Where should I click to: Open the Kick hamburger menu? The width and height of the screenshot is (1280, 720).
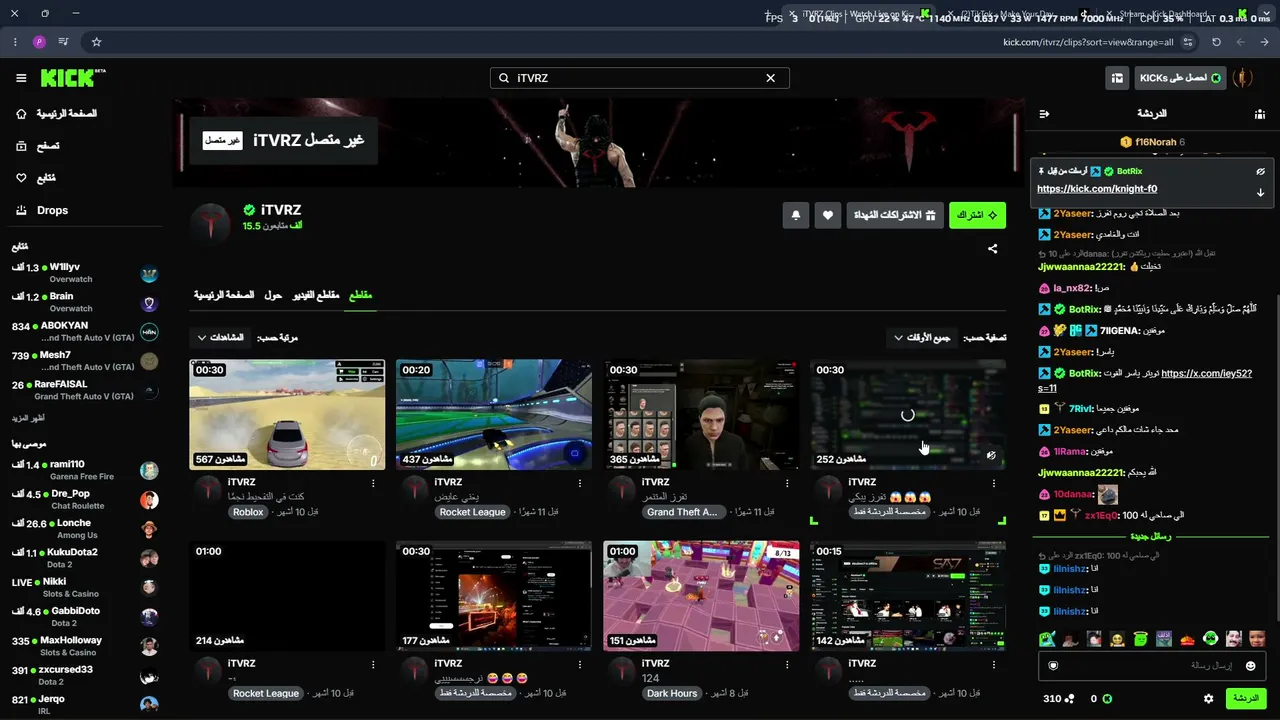pyautogui.click(x=21, y=78)
